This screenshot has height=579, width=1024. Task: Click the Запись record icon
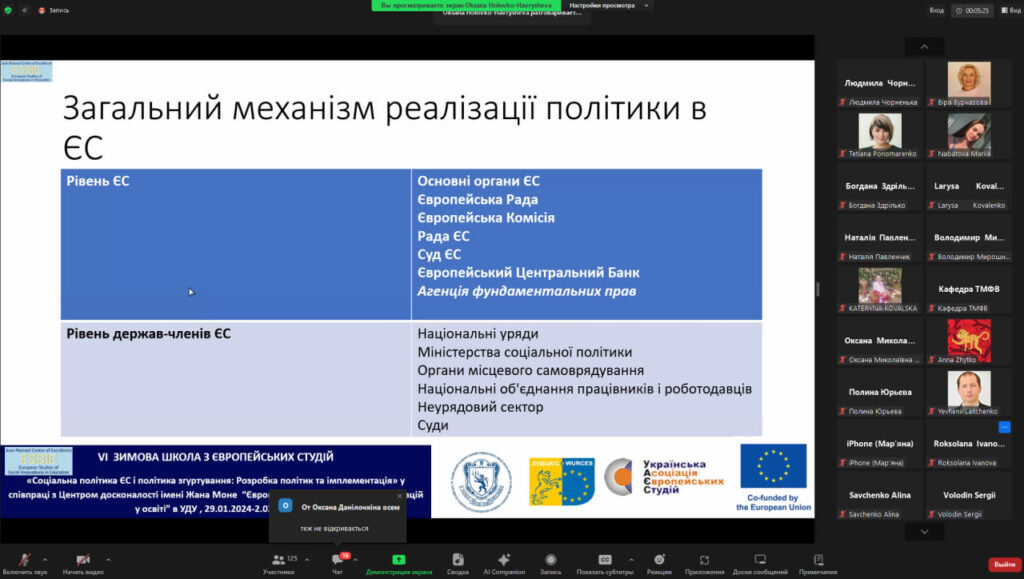tap(551, 560)
